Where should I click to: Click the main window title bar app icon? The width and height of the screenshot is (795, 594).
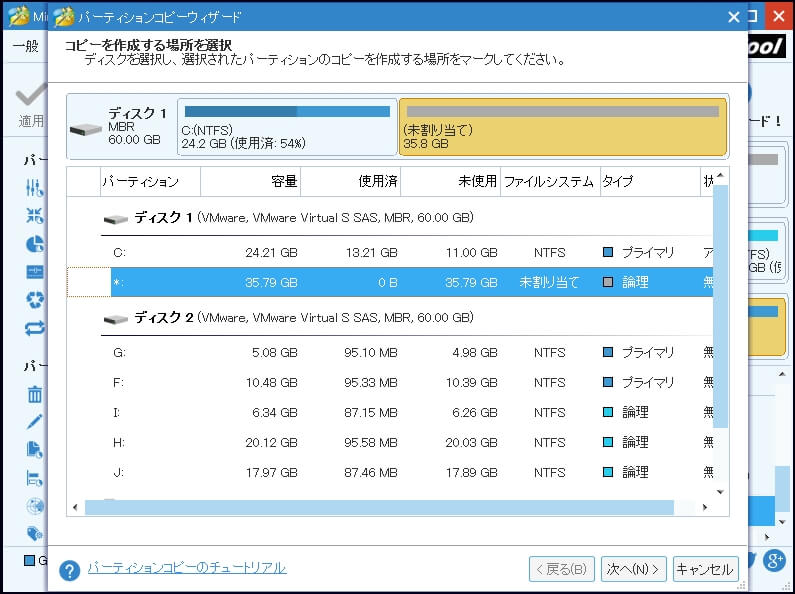tap(19, 17)
